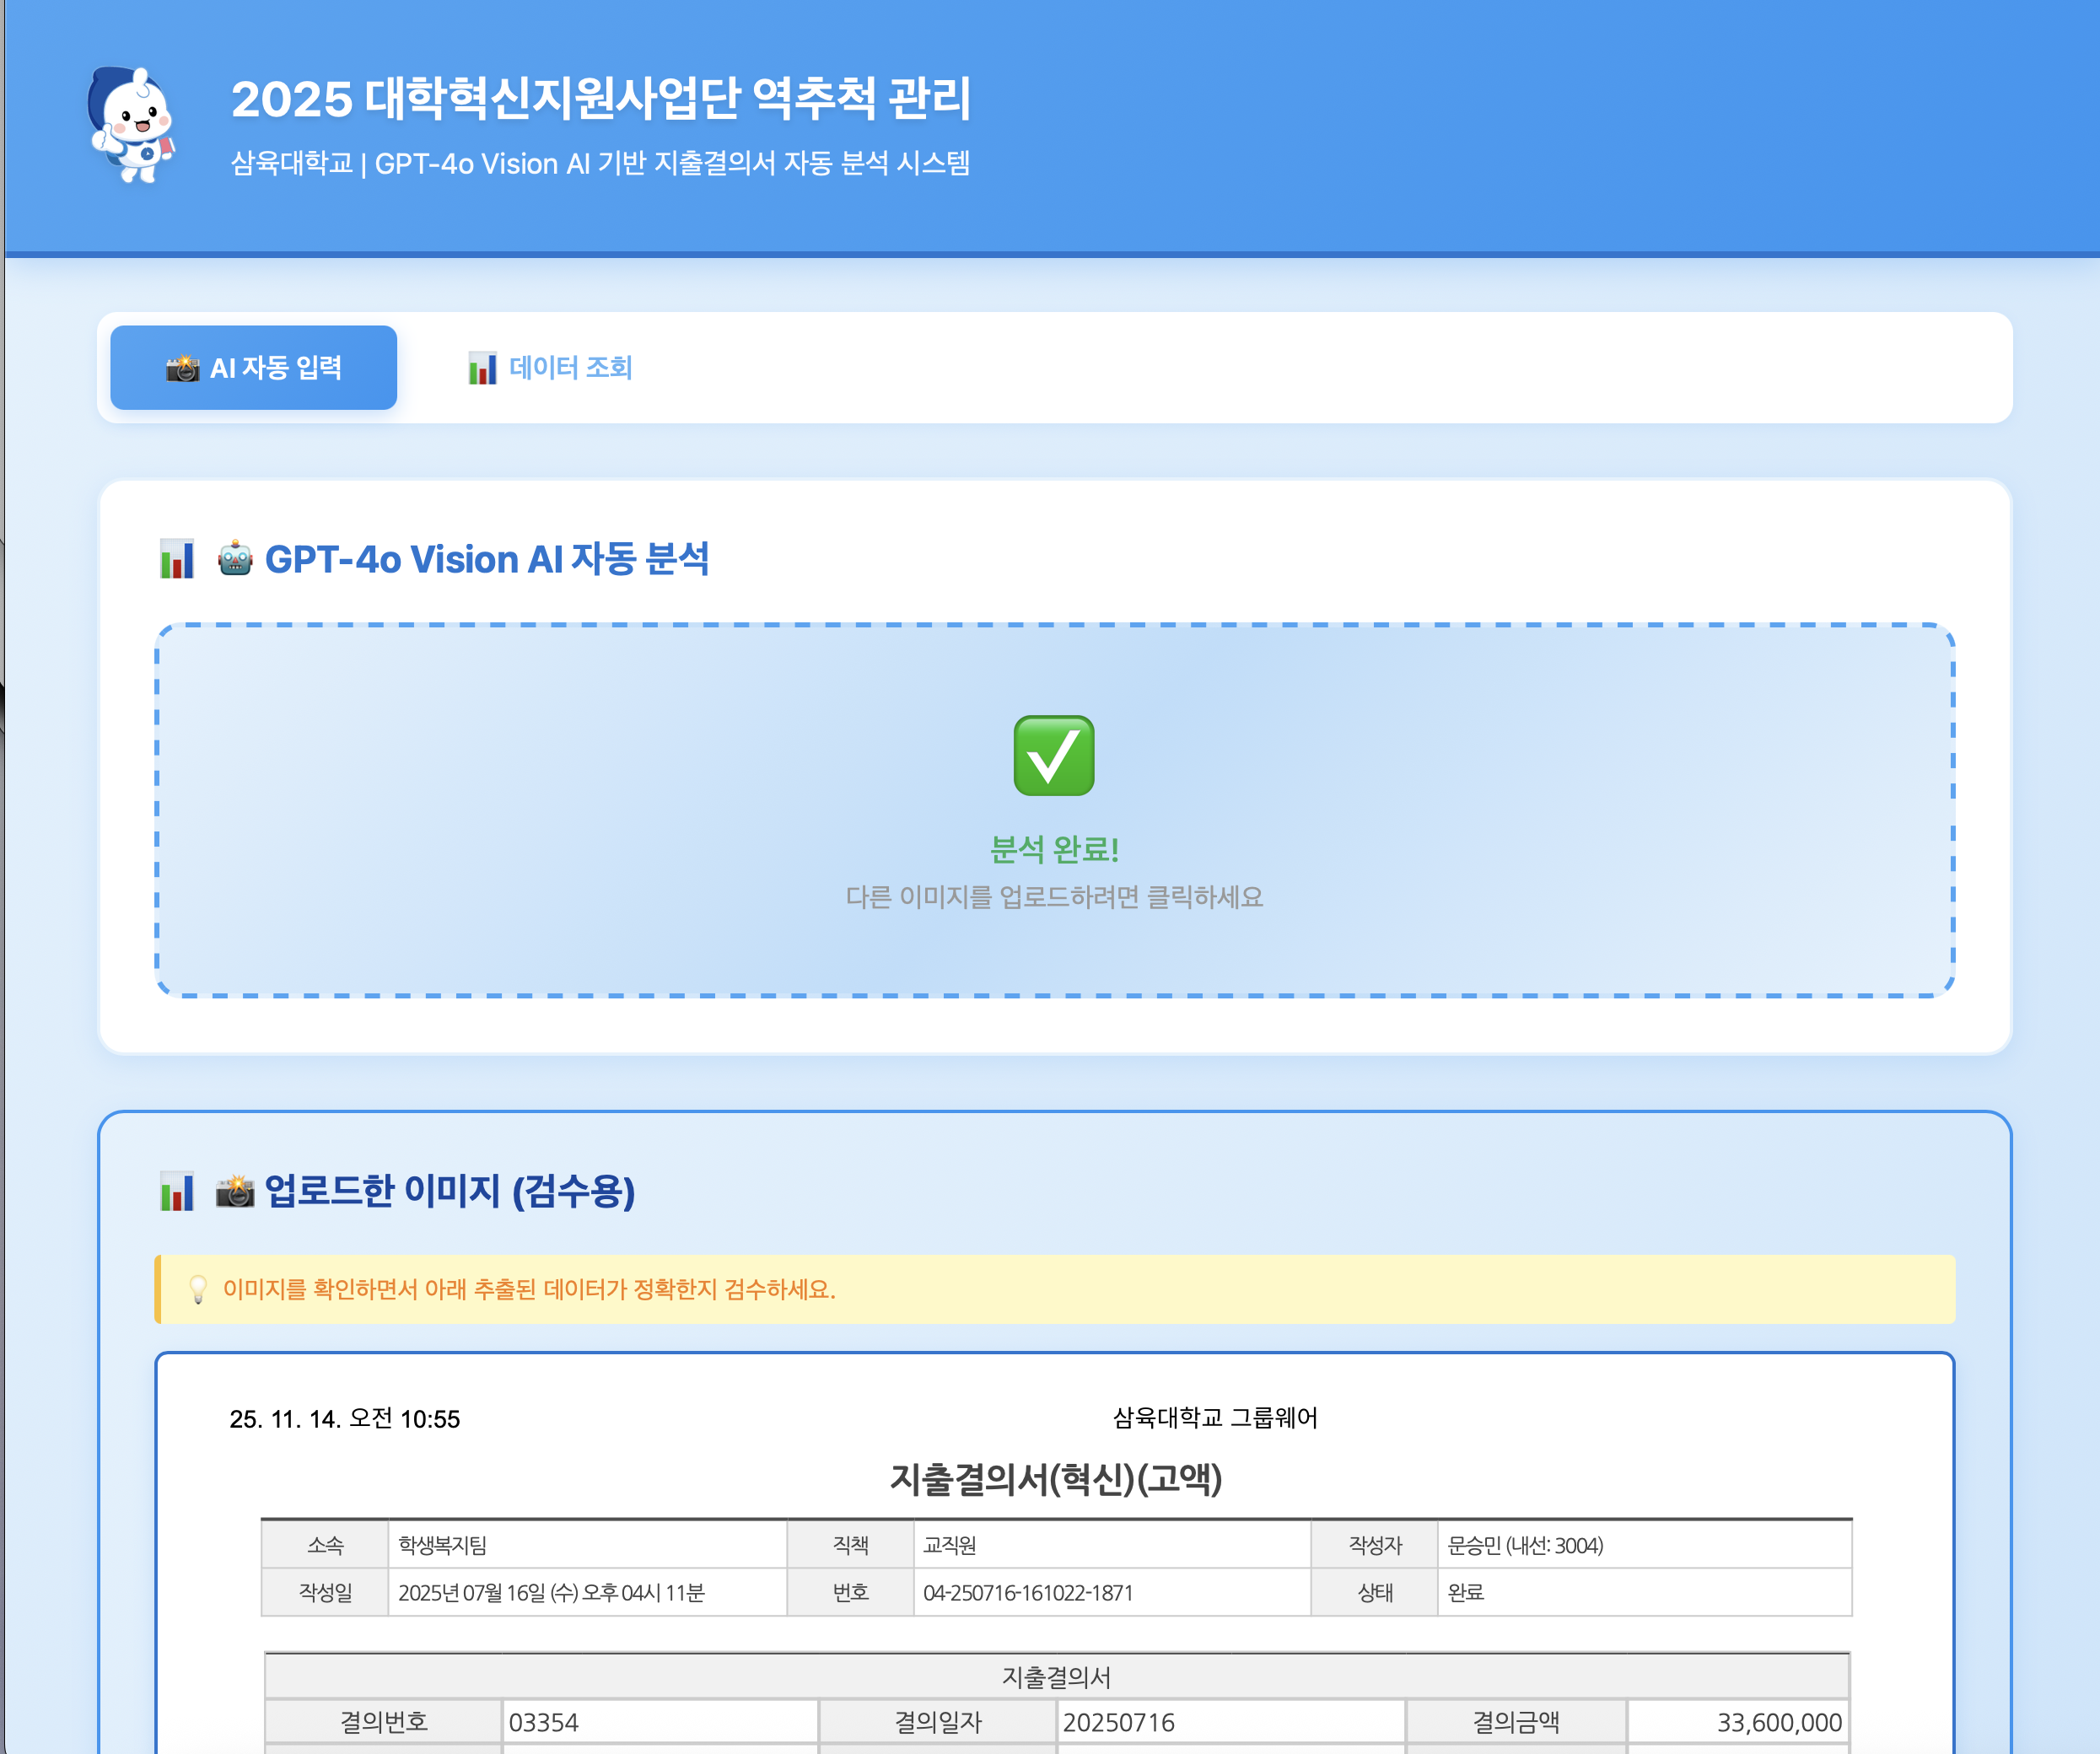The image size is (2100, 1754).
Task: Select the AI 자동 입력 tab
Action: (252, 368)
